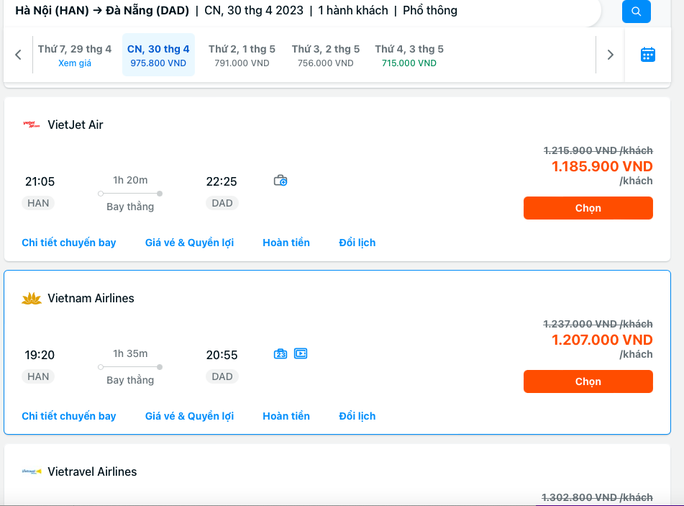The image size is (684, 506).
Task: Open the calendar date picker icon
Action: click(x=647, y=55)
